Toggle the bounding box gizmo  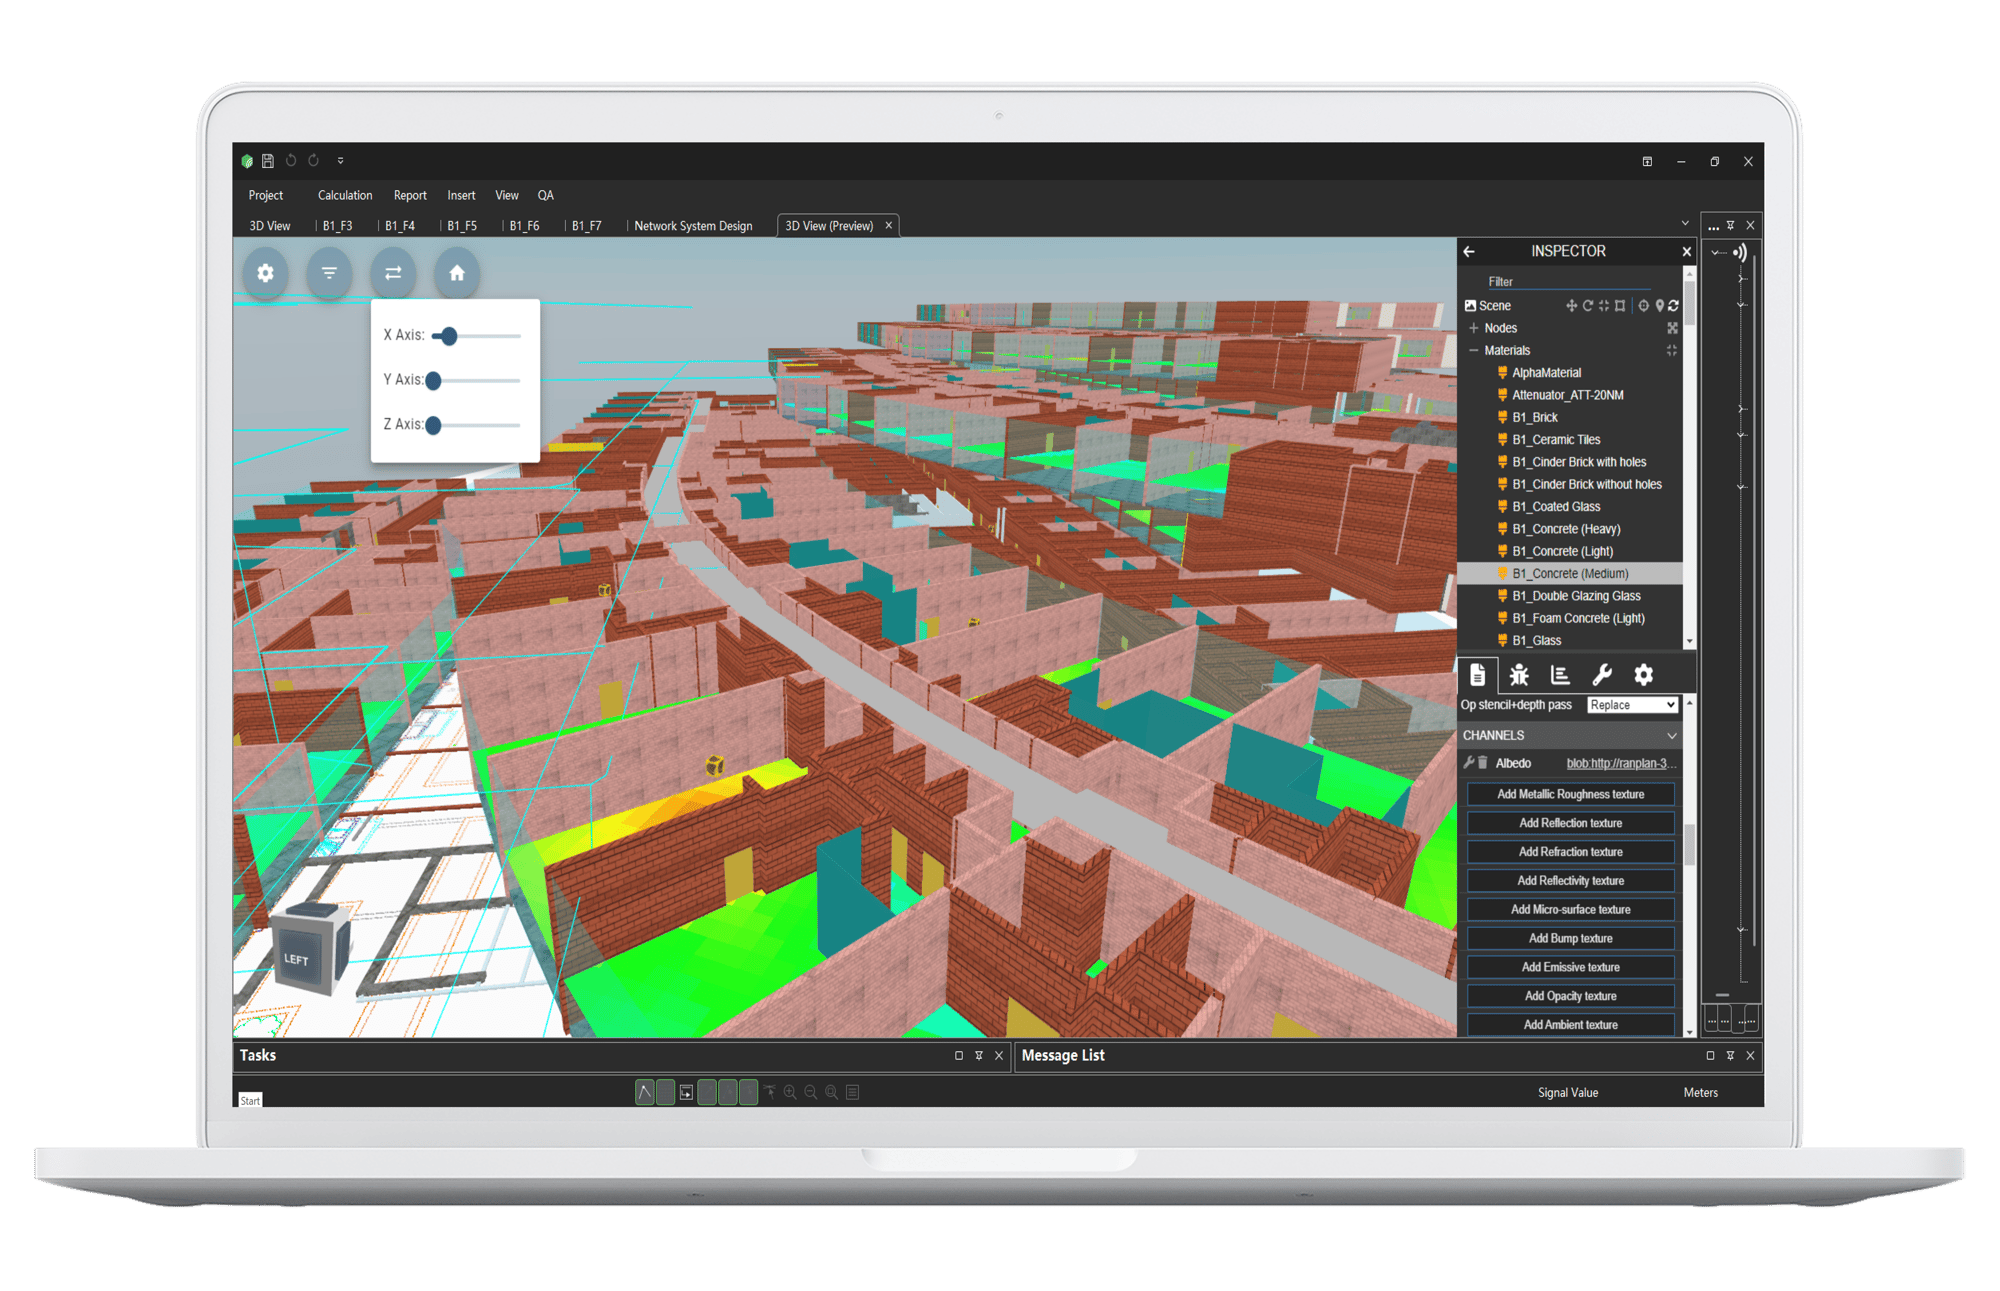click(x=1620, y=306)
